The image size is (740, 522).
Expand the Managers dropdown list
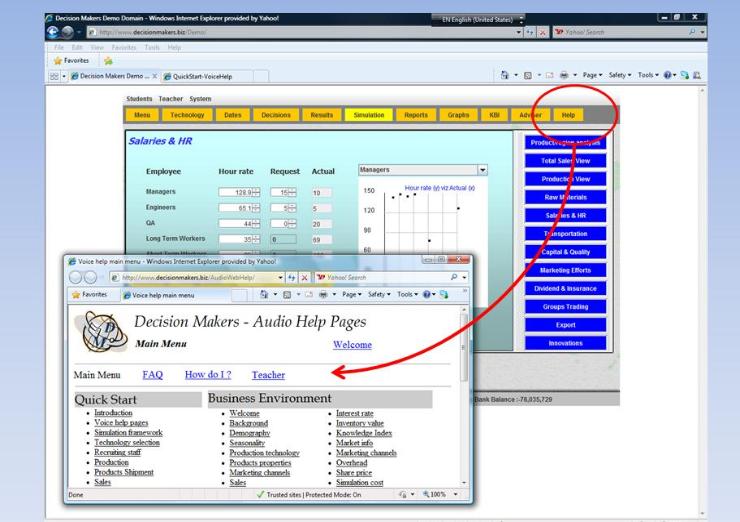pyautogui.click(x=483, y=171)
